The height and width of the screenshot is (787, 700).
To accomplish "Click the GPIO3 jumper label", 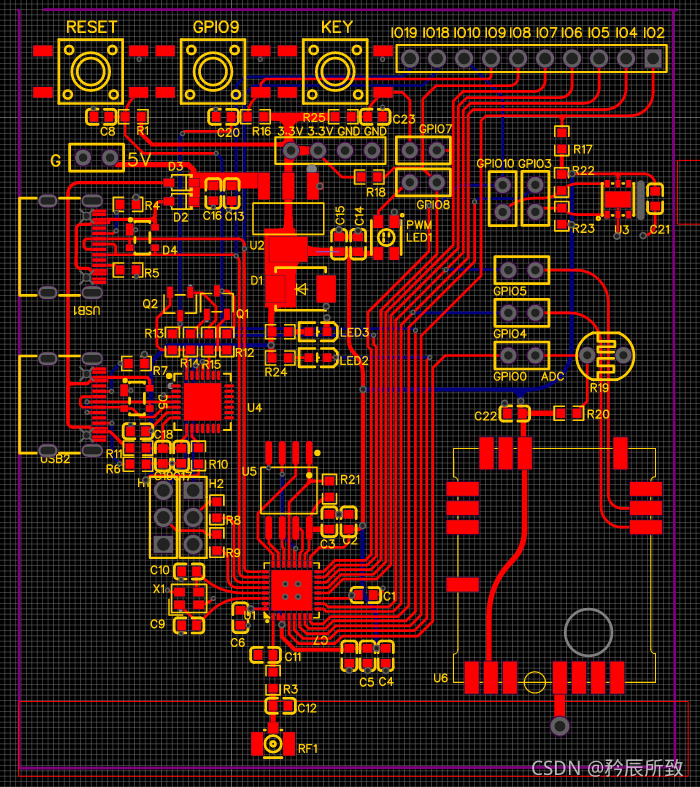I will (534, 164).
